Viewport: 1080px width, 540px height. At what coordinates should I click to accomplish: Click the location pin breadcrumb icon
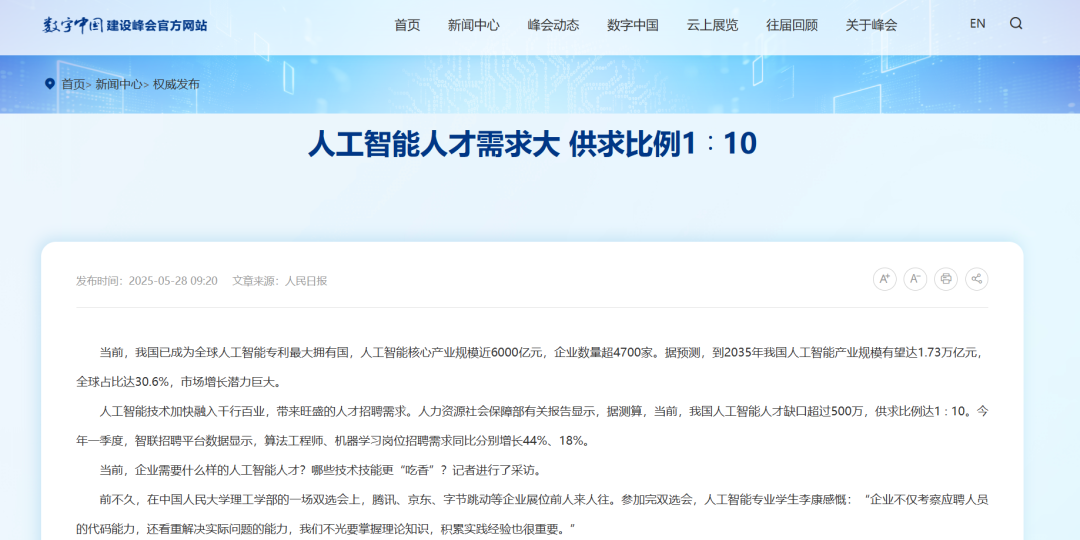(50, 84)
